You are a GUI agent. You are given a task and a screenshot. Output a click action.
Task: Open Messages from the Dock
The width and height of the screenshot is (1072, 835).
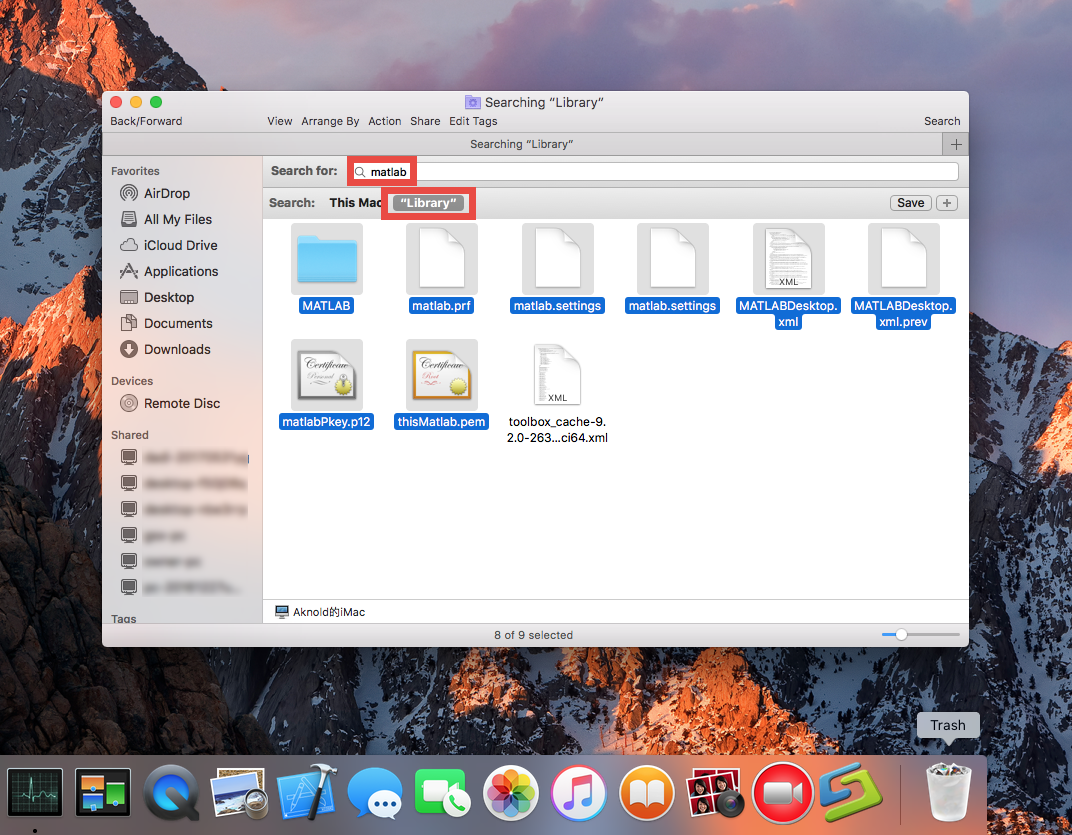[375, 793]
